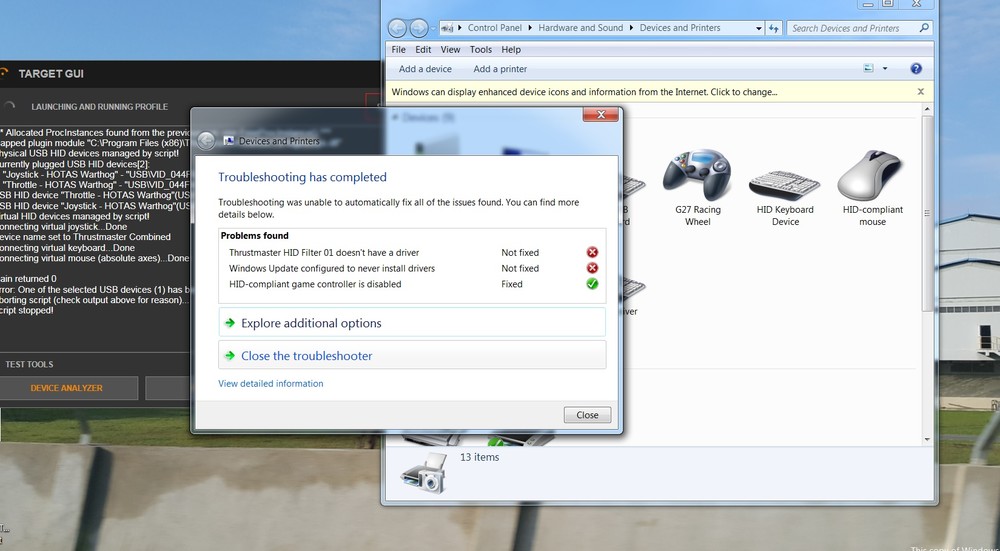This screenshot has height=551, width=1000.
Task: Click the search magnifier icon in Devices and Printers
Action: (x=924, y=28)
